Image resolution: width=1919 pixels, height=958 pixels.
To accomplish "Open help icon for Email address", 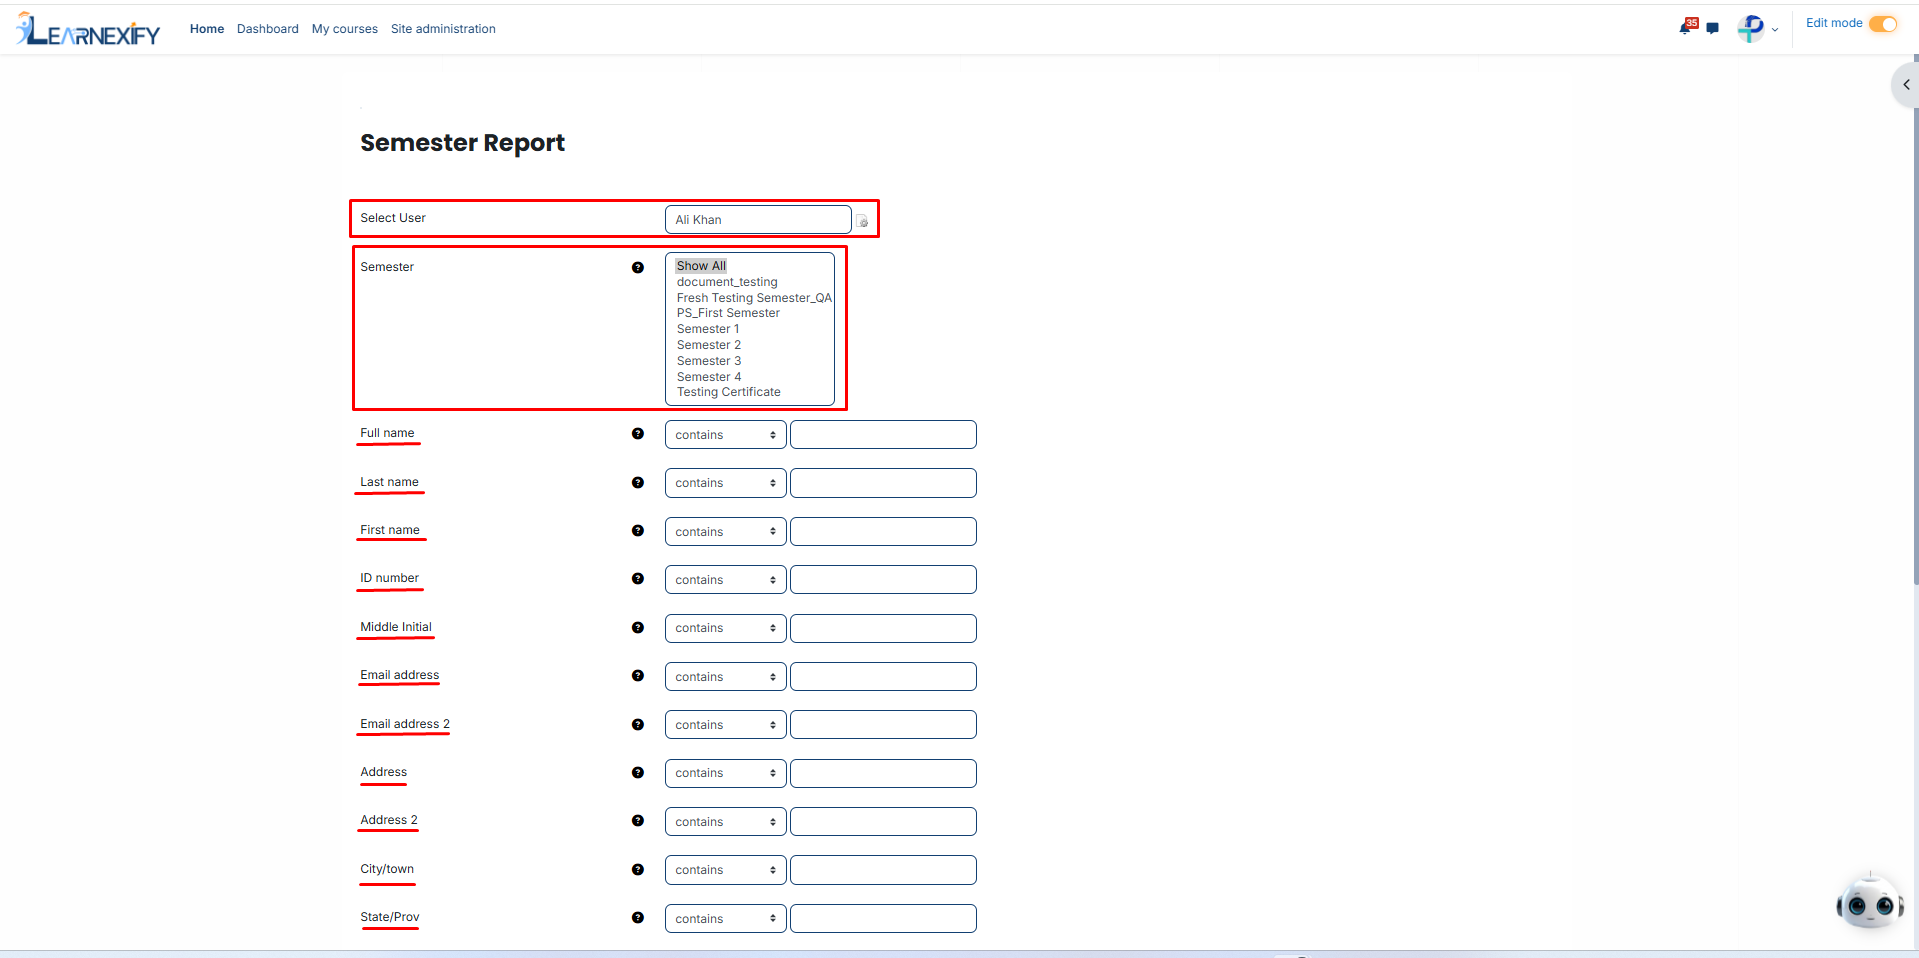I will click(x=638, y=676).
